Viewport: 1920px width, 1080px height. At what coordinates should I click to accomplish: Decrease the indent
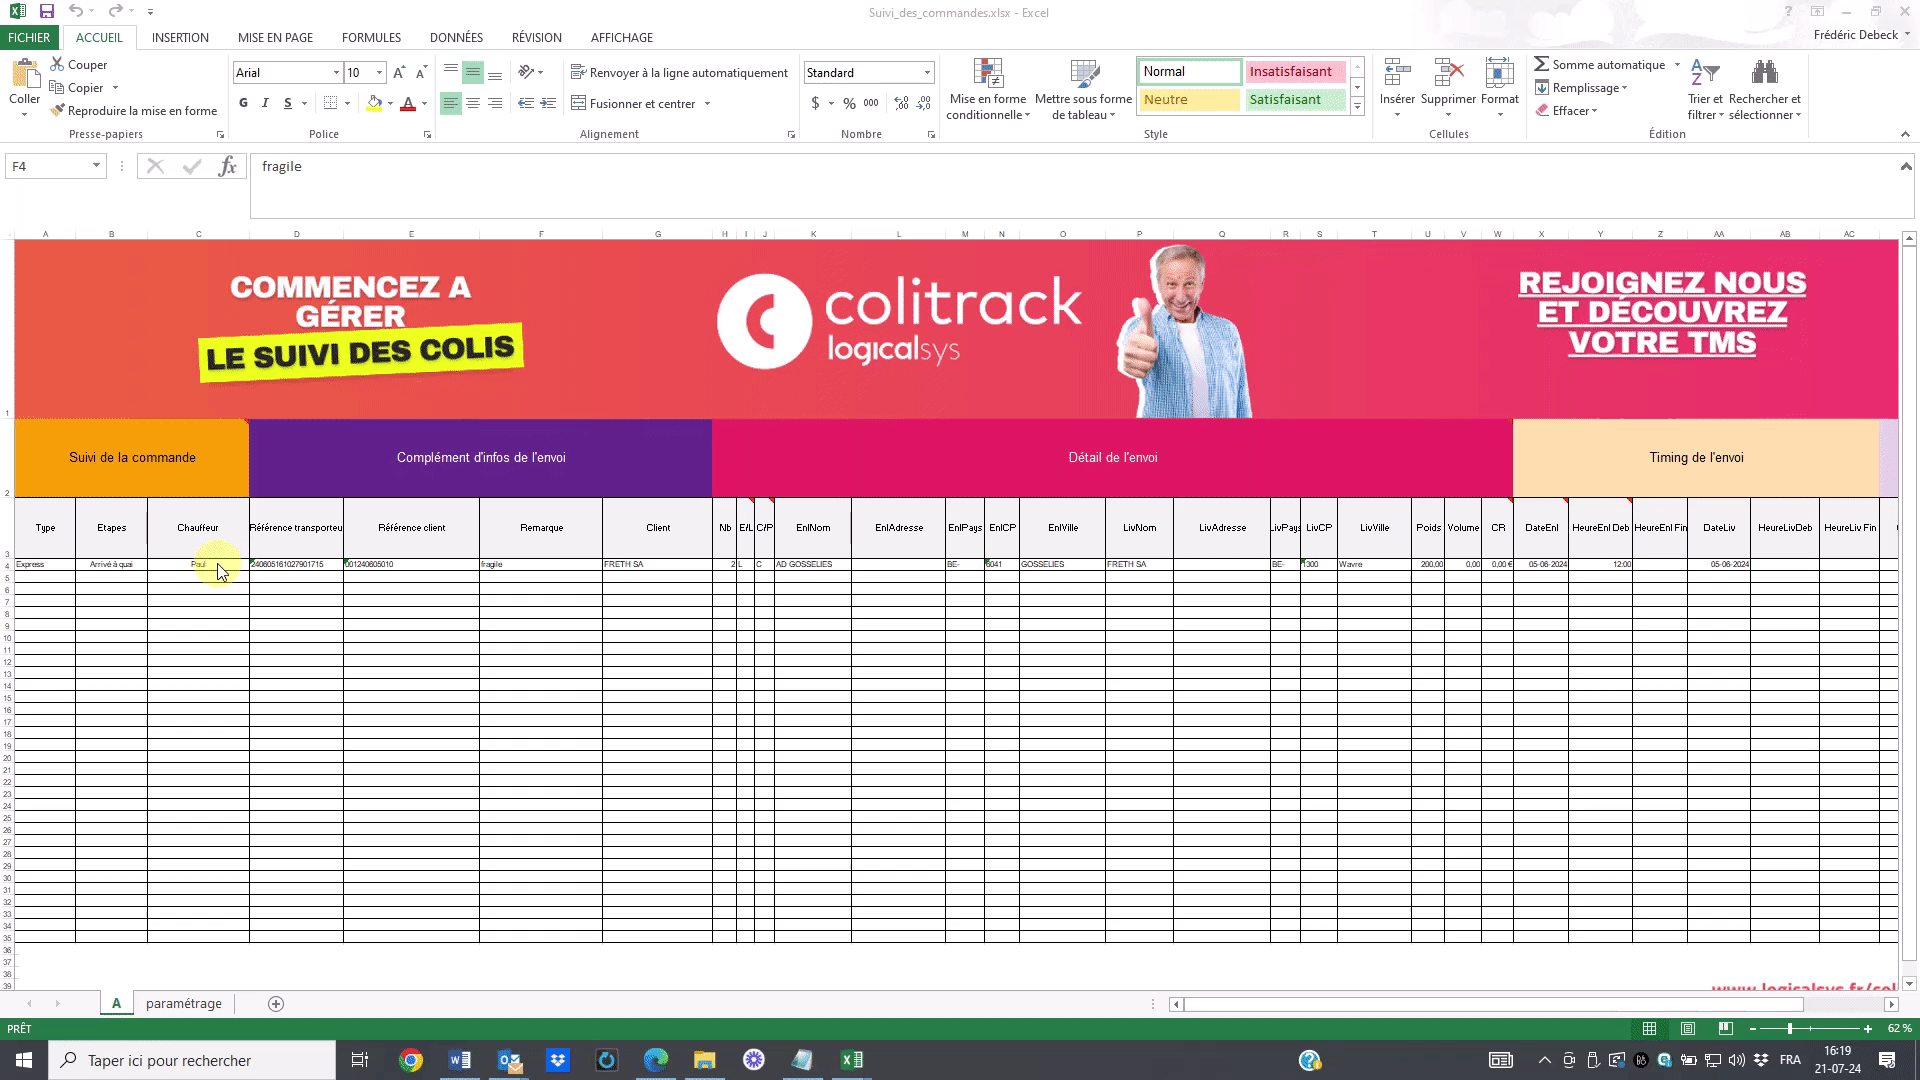pos(526,103)
